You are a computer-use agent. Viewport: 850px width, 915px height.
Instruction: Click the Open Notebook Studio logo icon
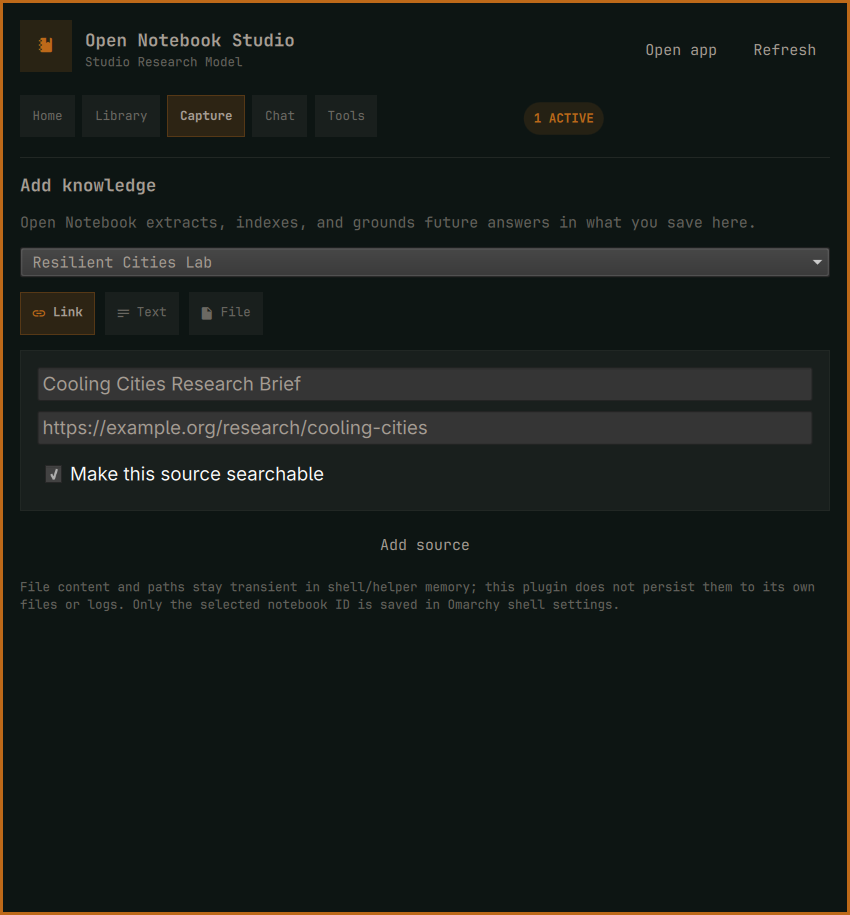coord(46,46)
